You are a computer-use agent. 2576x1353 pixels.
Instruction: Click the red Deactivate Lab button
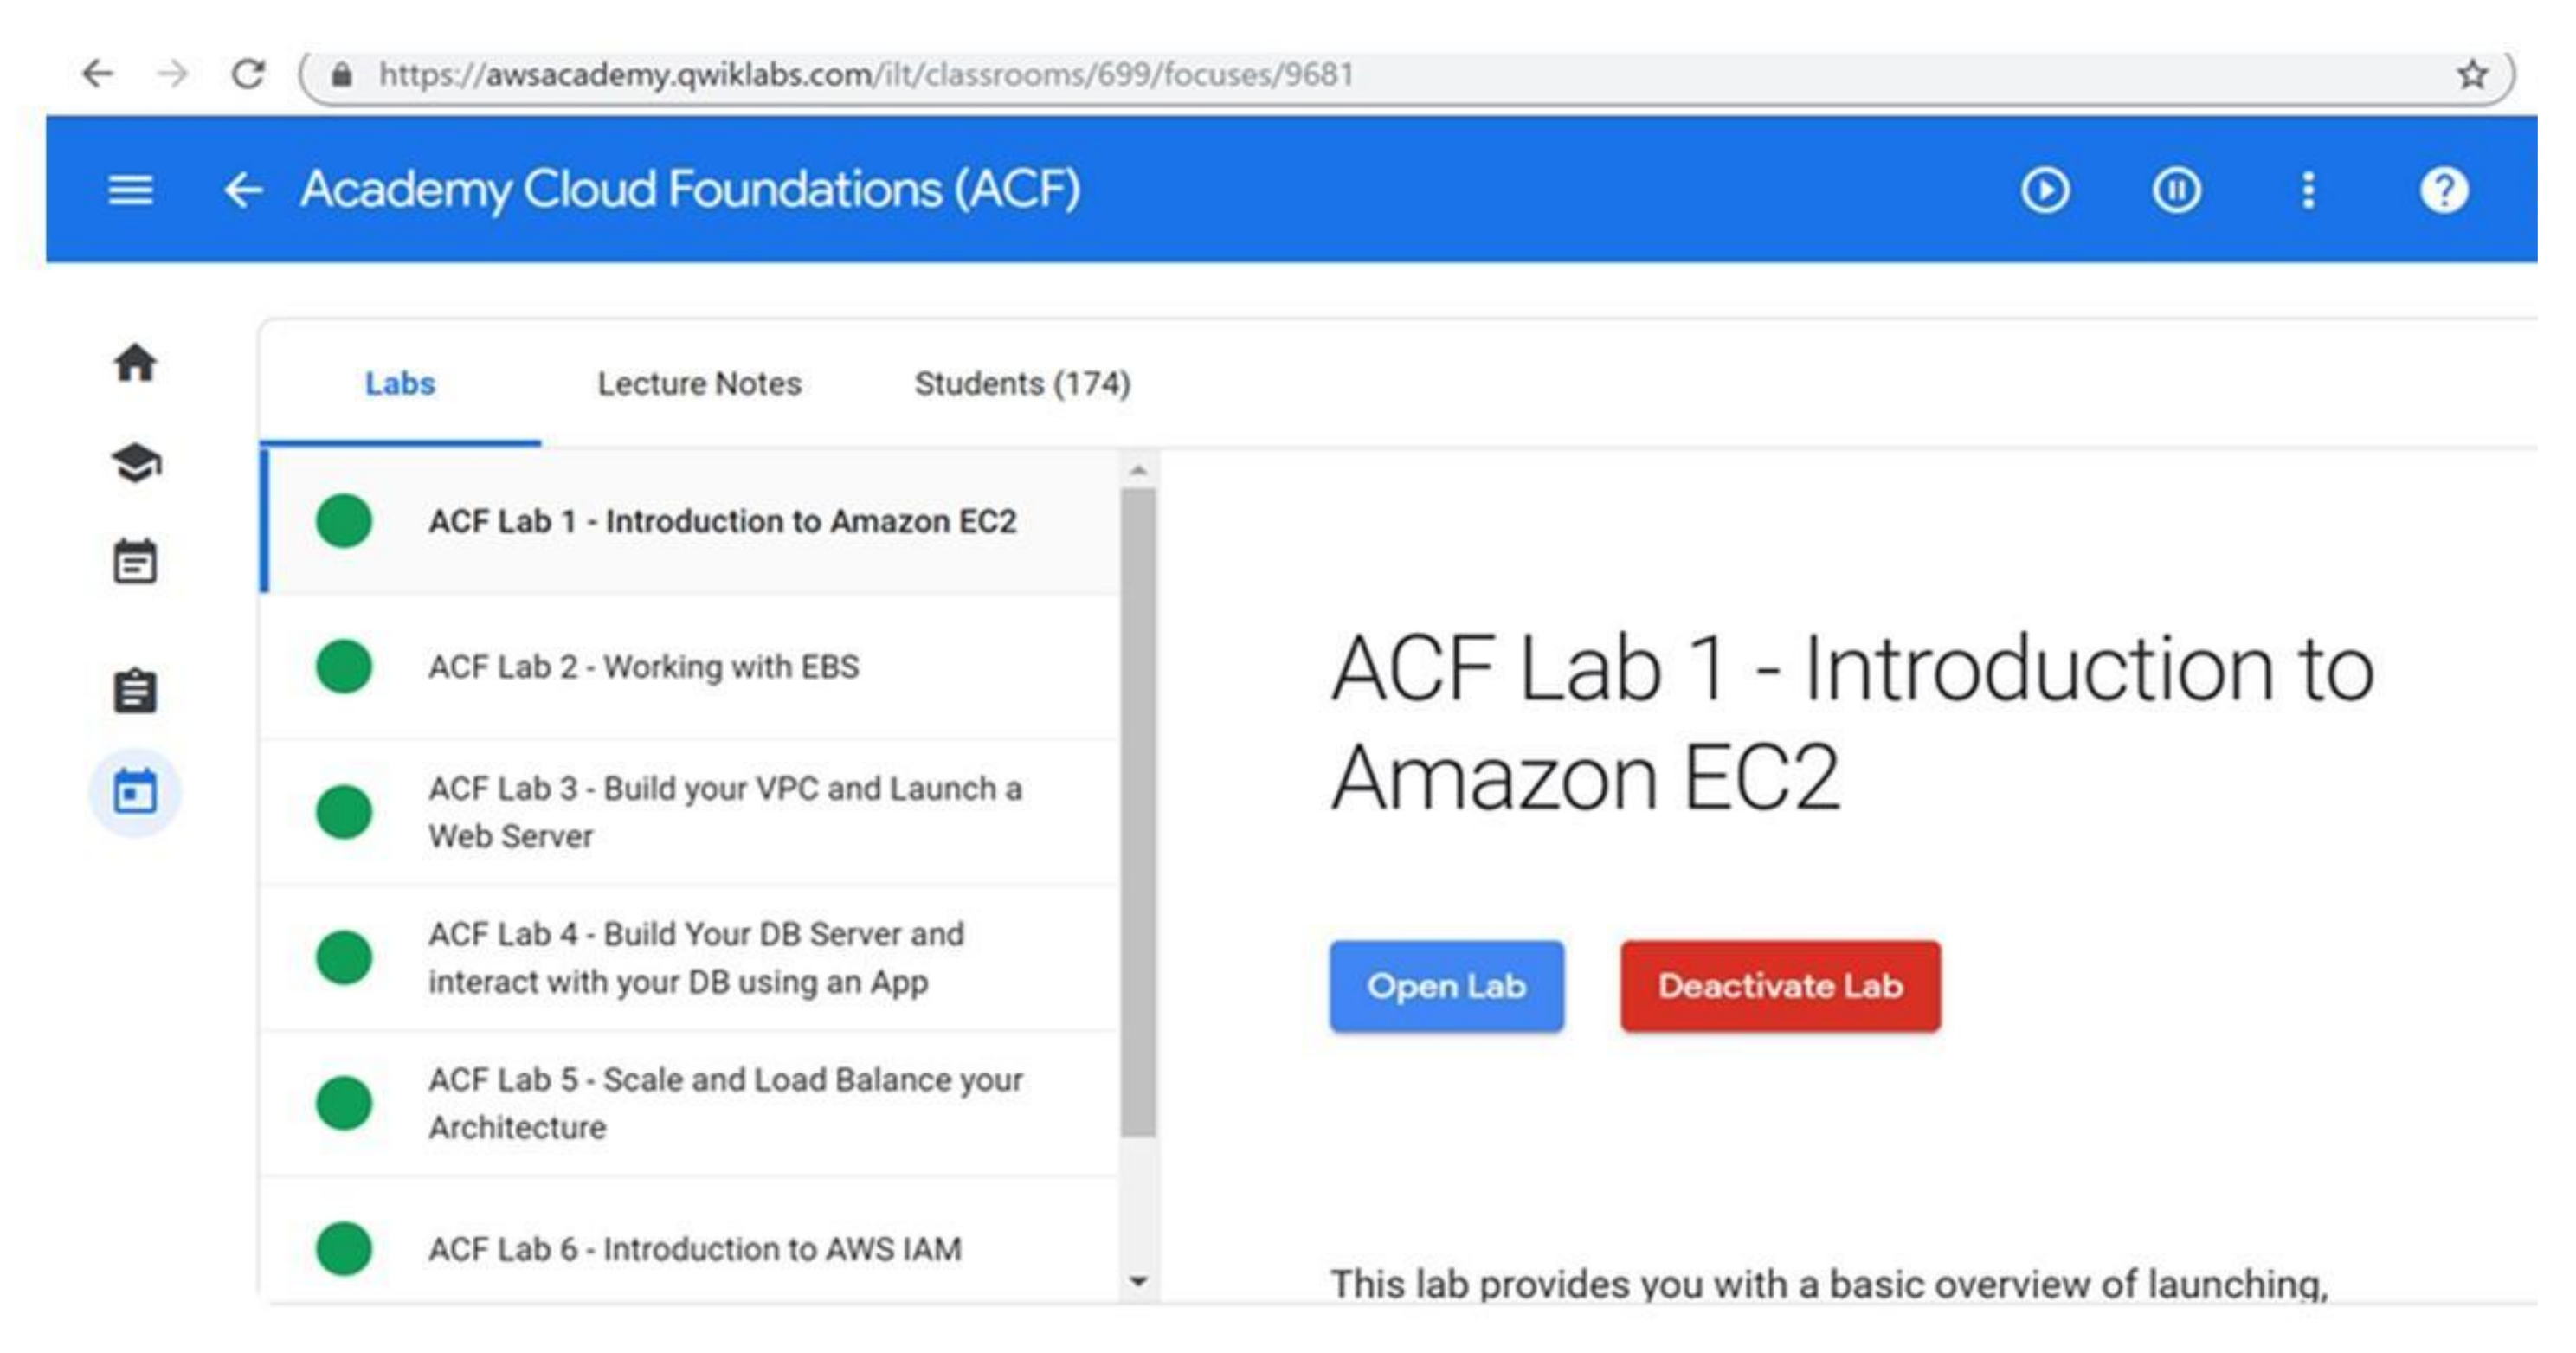click(x=1780, y=986)
